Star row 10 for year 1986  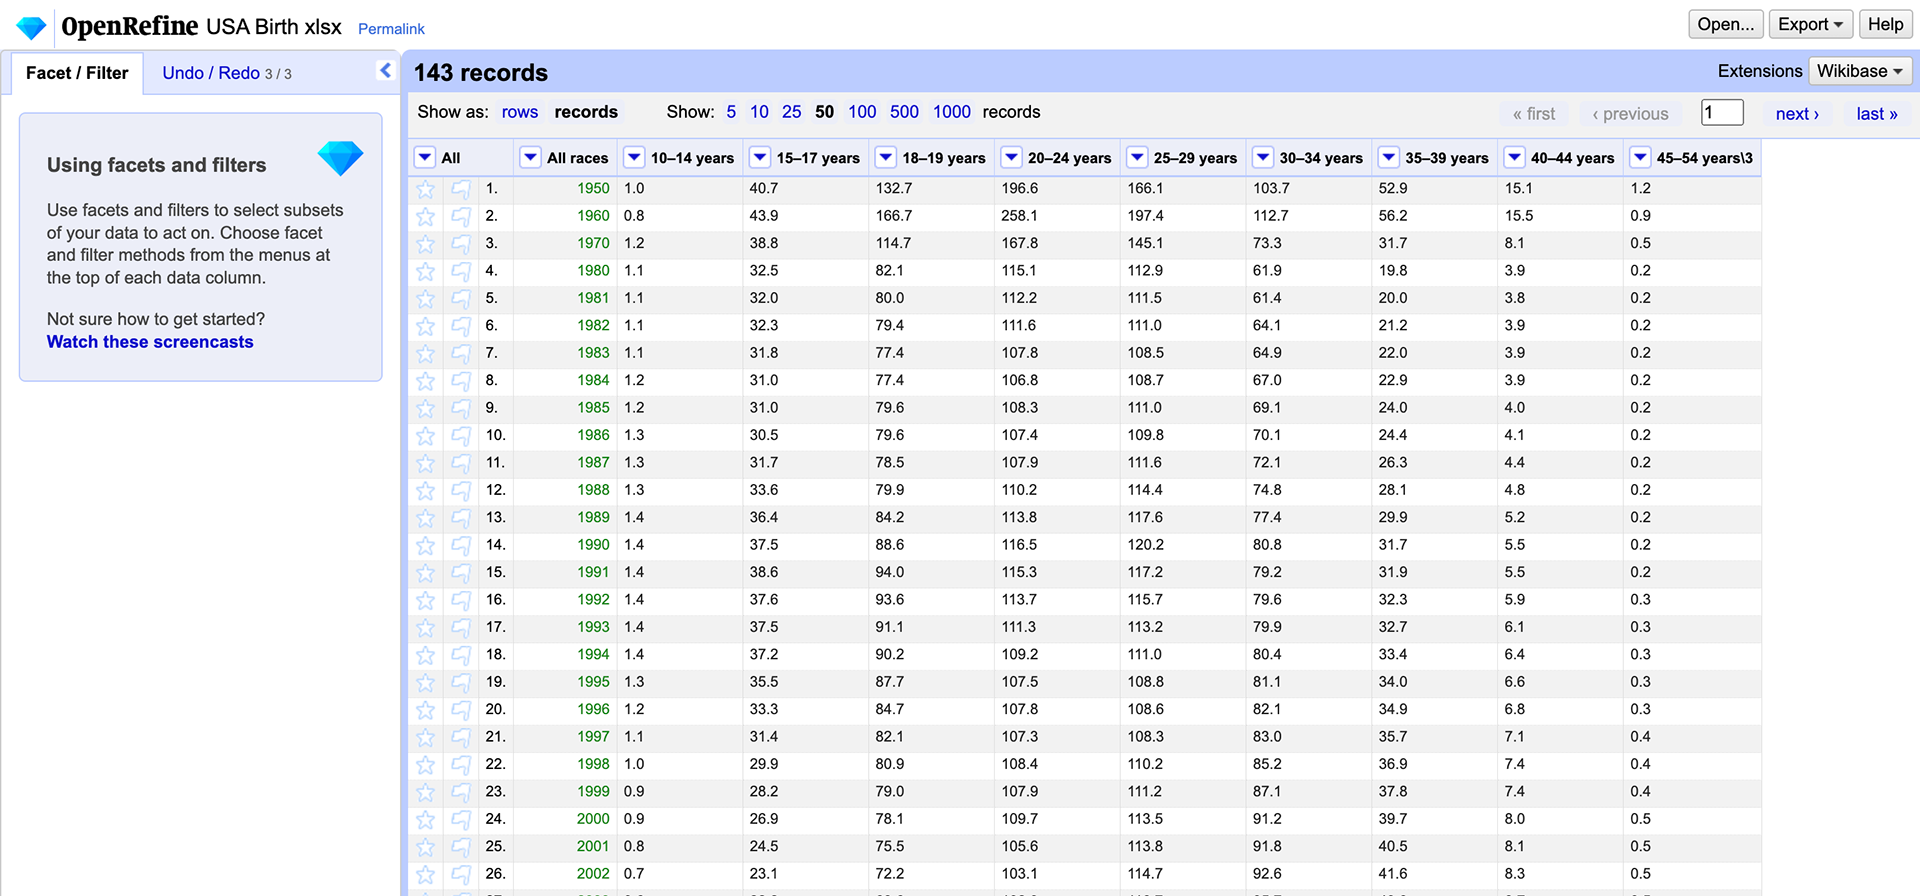pos(426,436)
